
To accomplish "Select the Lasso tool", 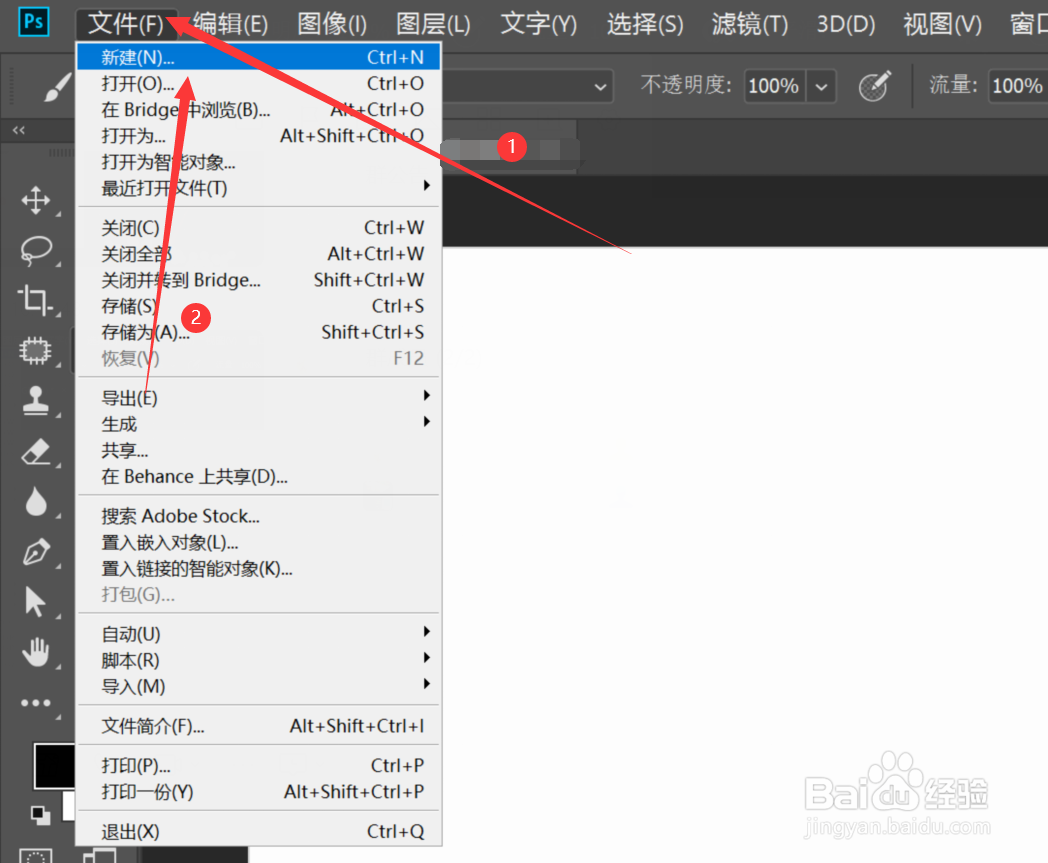I will point(37,251).
